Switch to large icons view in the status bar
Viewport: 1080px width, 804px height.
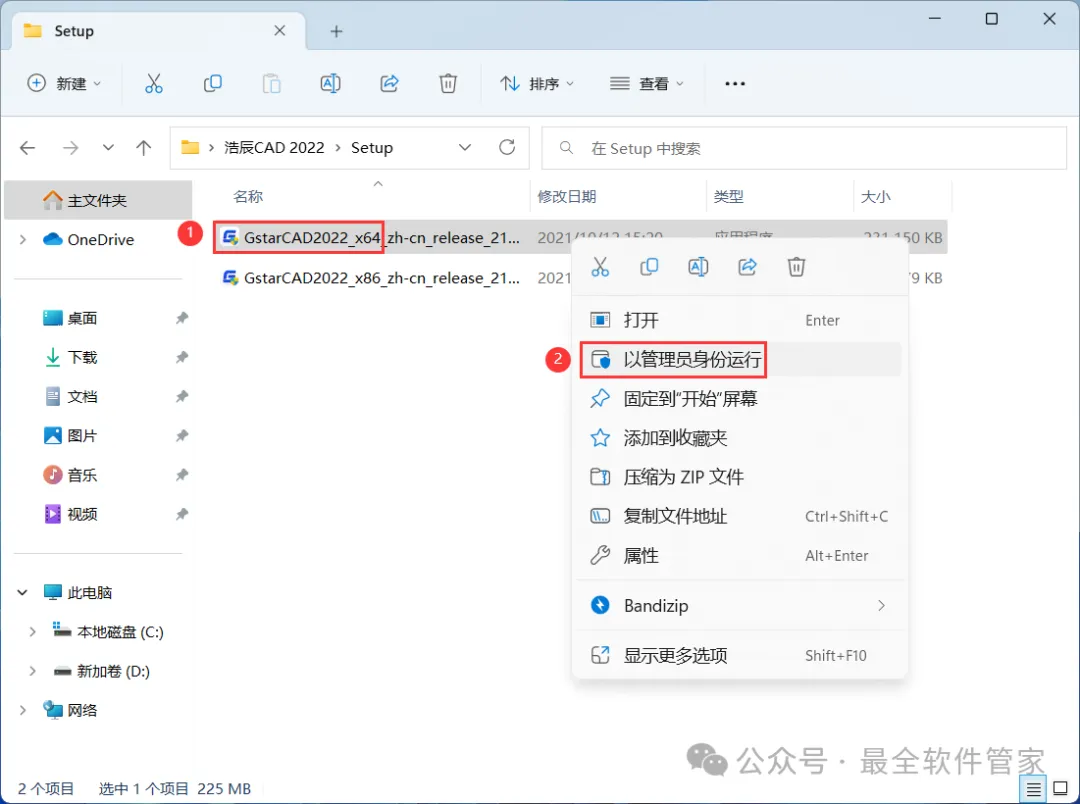coord(1061,789)
